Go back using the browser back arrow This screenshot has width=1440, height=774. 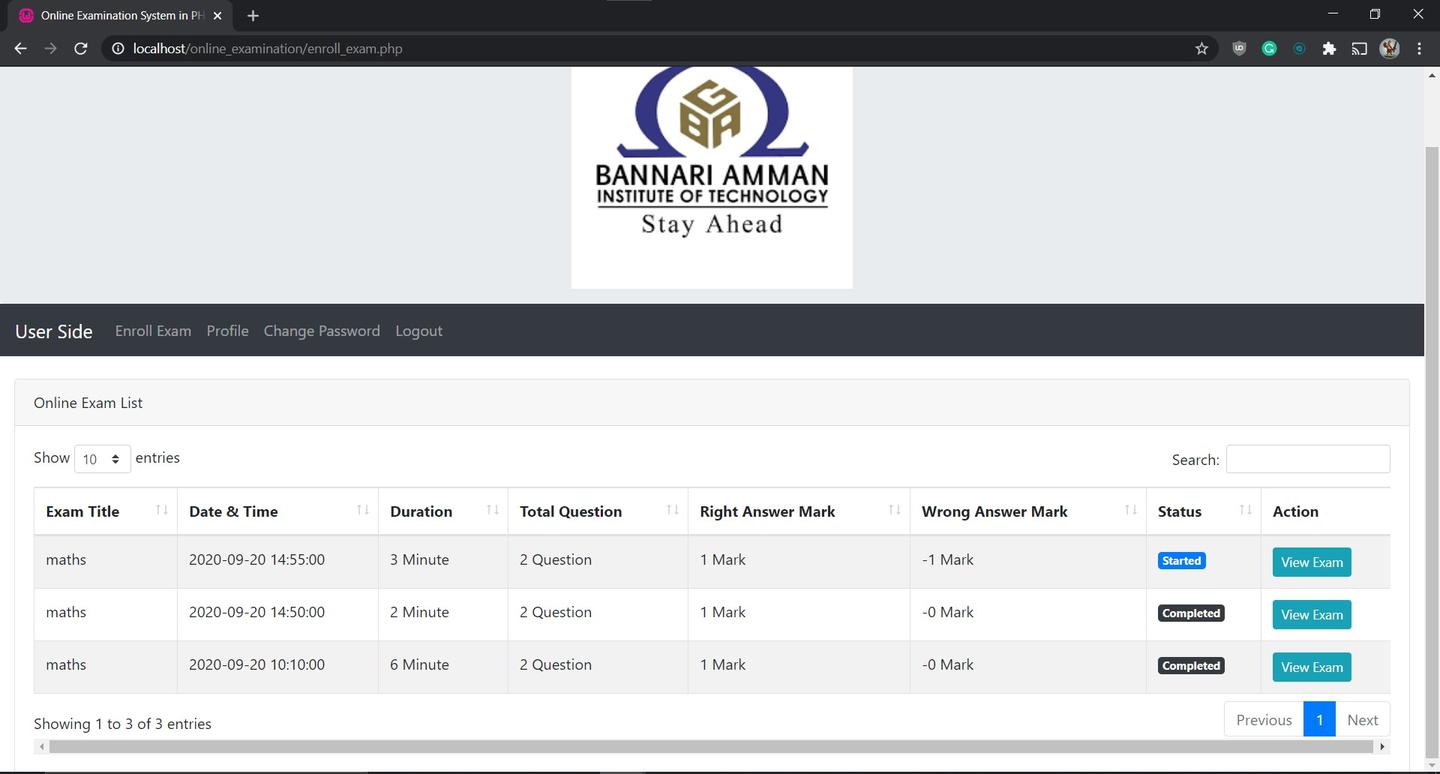point(20,48)
